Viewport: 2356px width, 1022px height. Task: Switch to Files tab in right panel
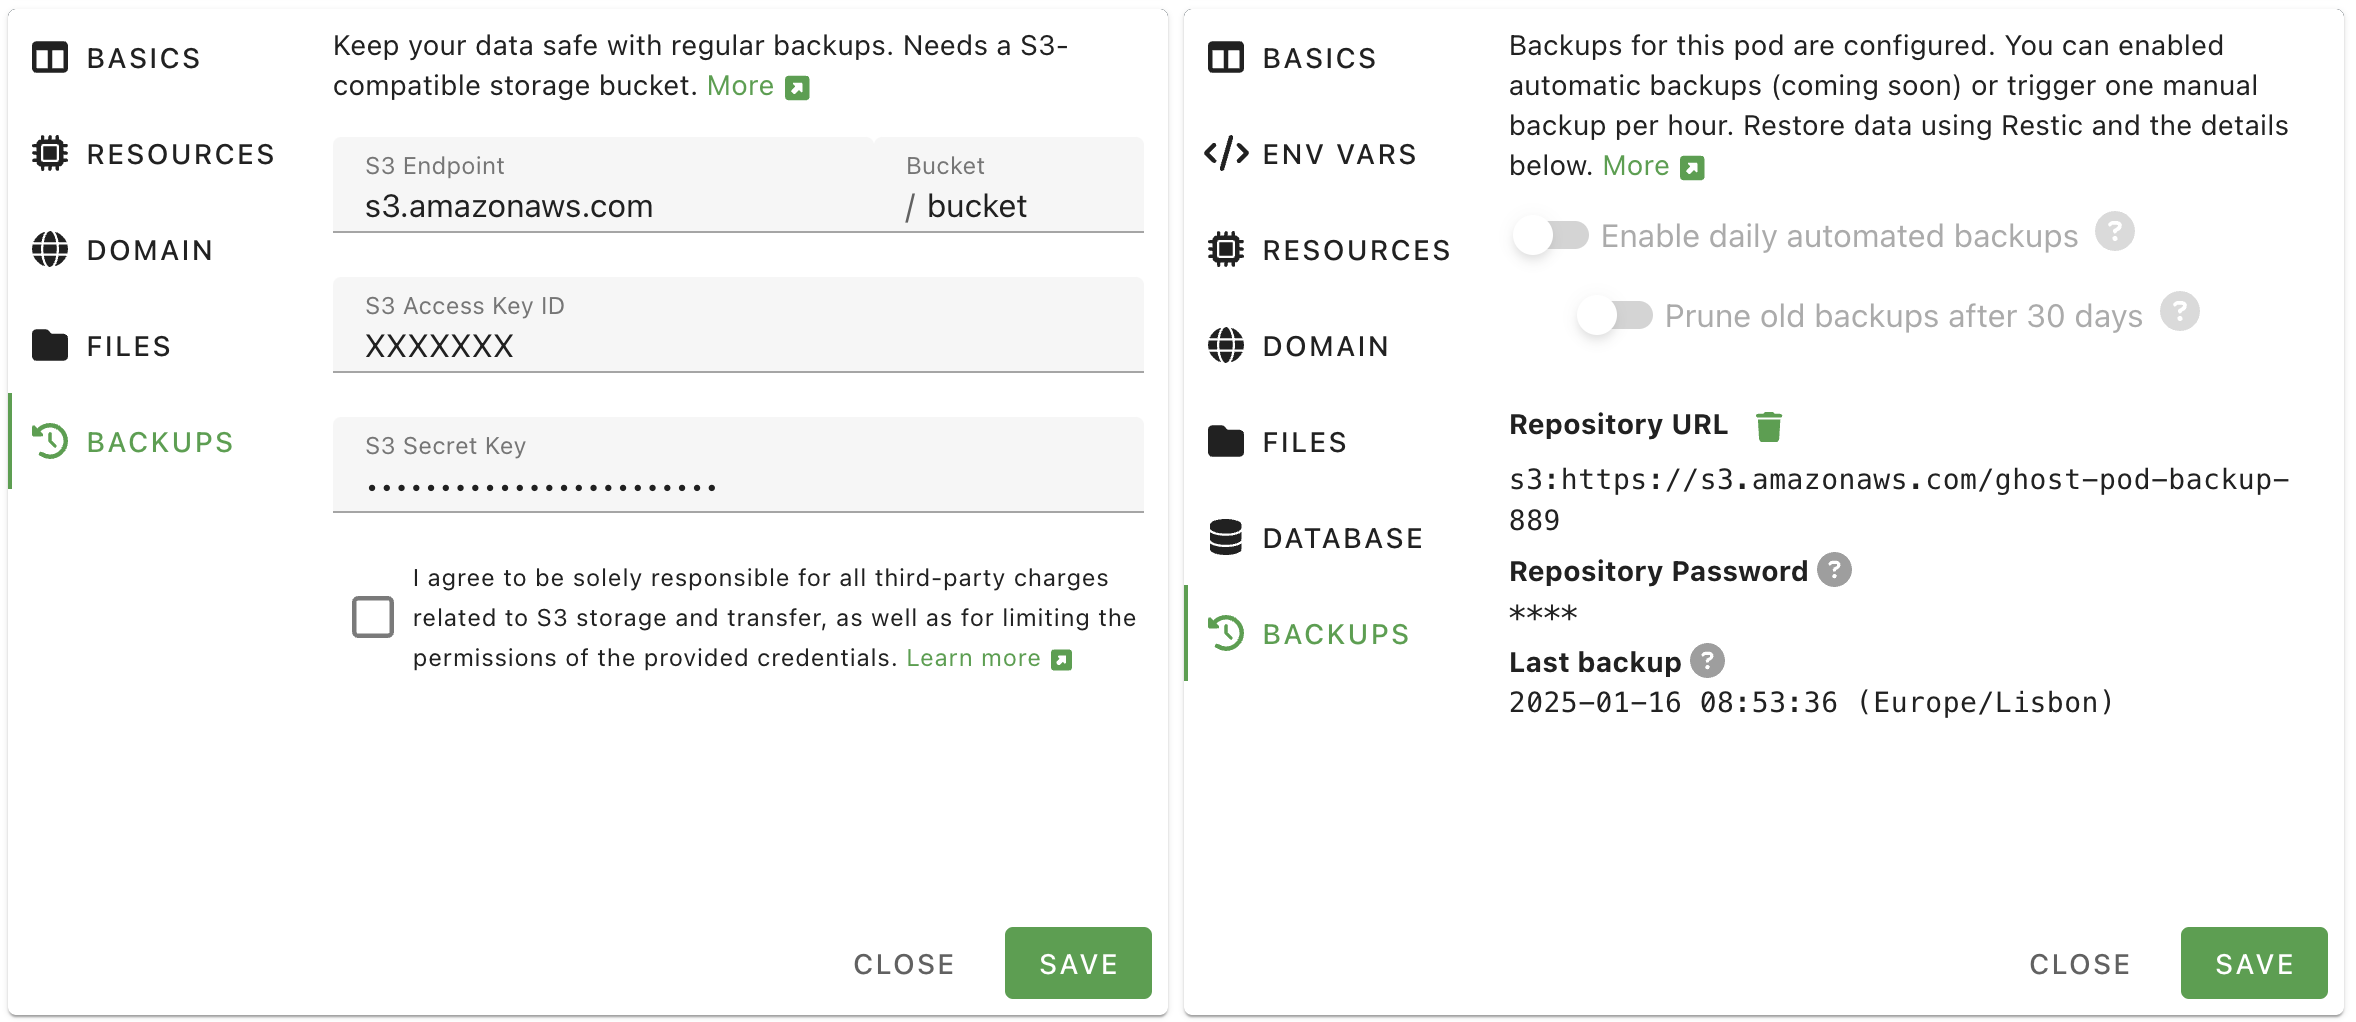(1304, 442)
